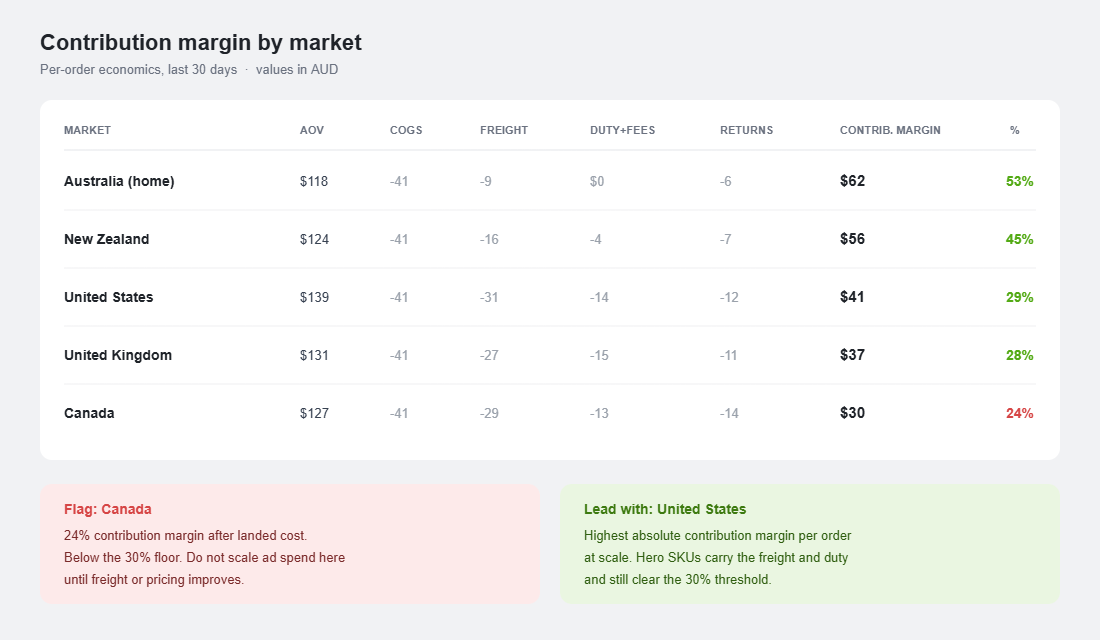1100x640 pixels.
Task: Click Australia's freight value -9
Action: 485,181
